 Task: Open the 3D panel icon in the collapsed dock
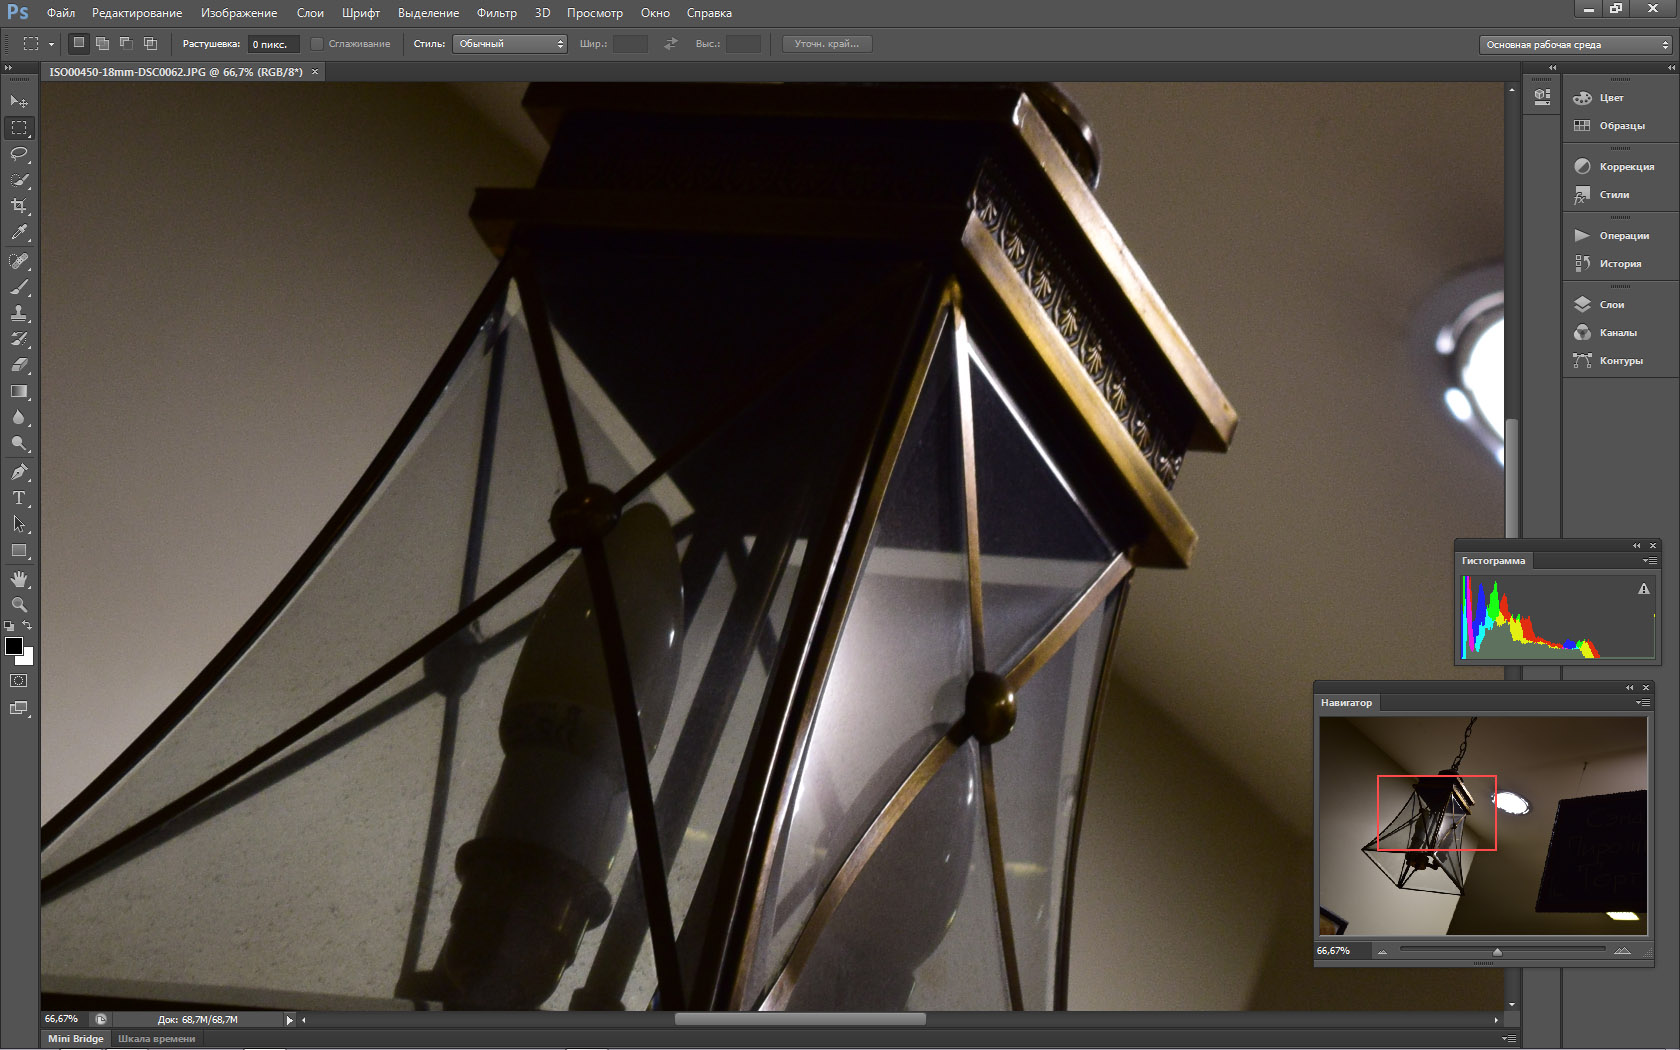[1542, 97]
